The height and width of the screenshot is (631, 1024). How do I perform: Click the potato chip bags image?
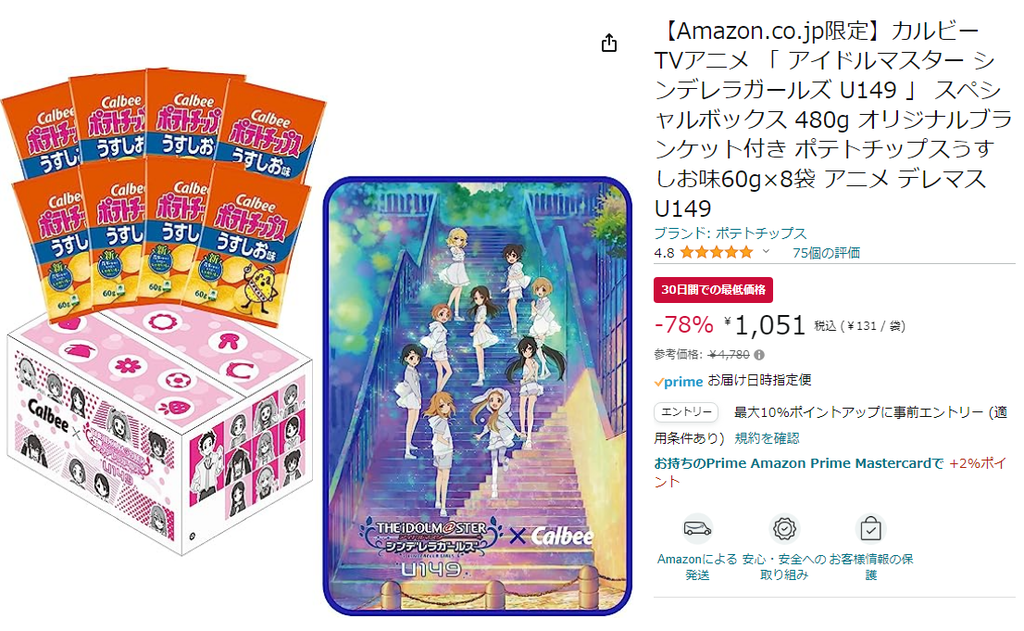pos(163,196)
